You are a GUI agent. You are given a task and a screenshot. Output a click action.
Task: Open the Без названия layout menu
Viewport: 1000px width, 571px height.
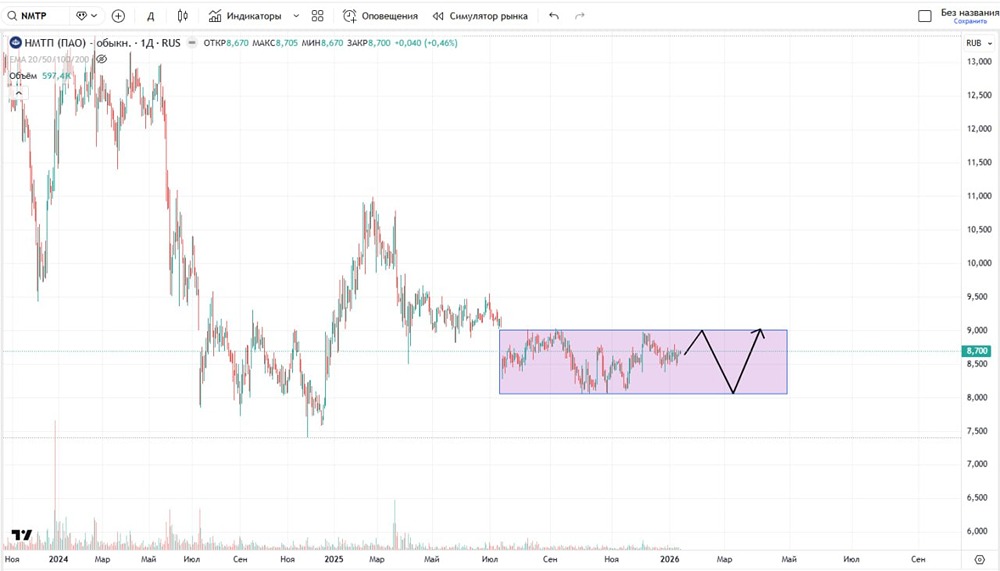click(x=969, y=12)
